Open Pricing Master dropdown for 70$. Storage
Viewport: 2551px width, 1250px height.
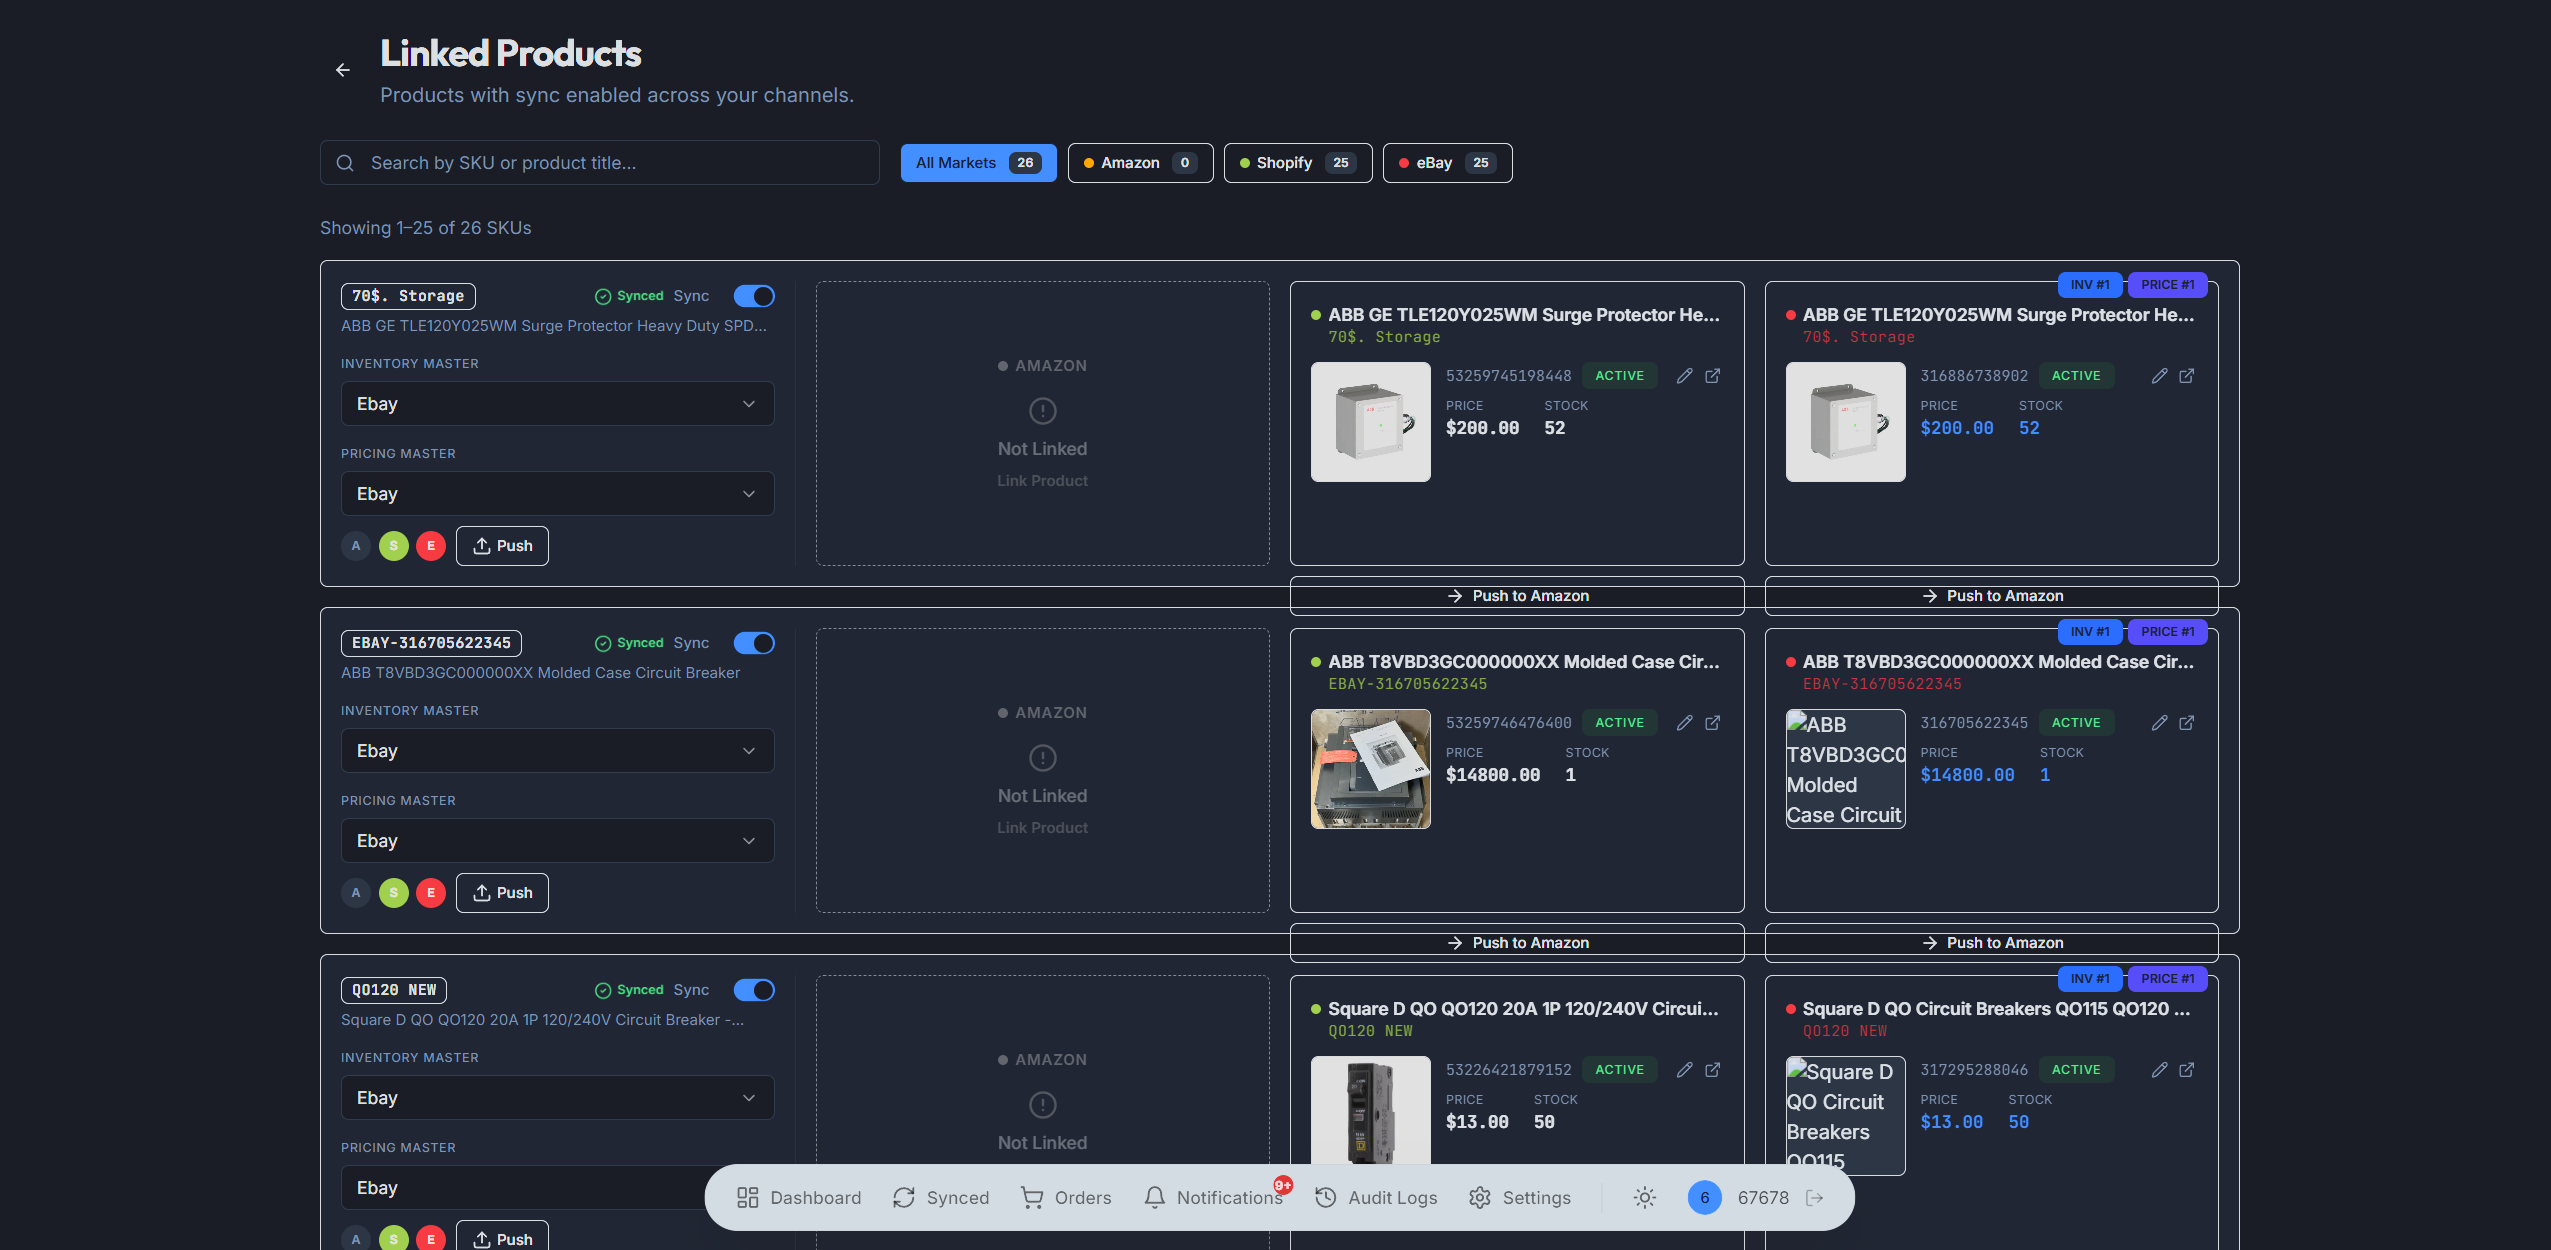[558, 494]
